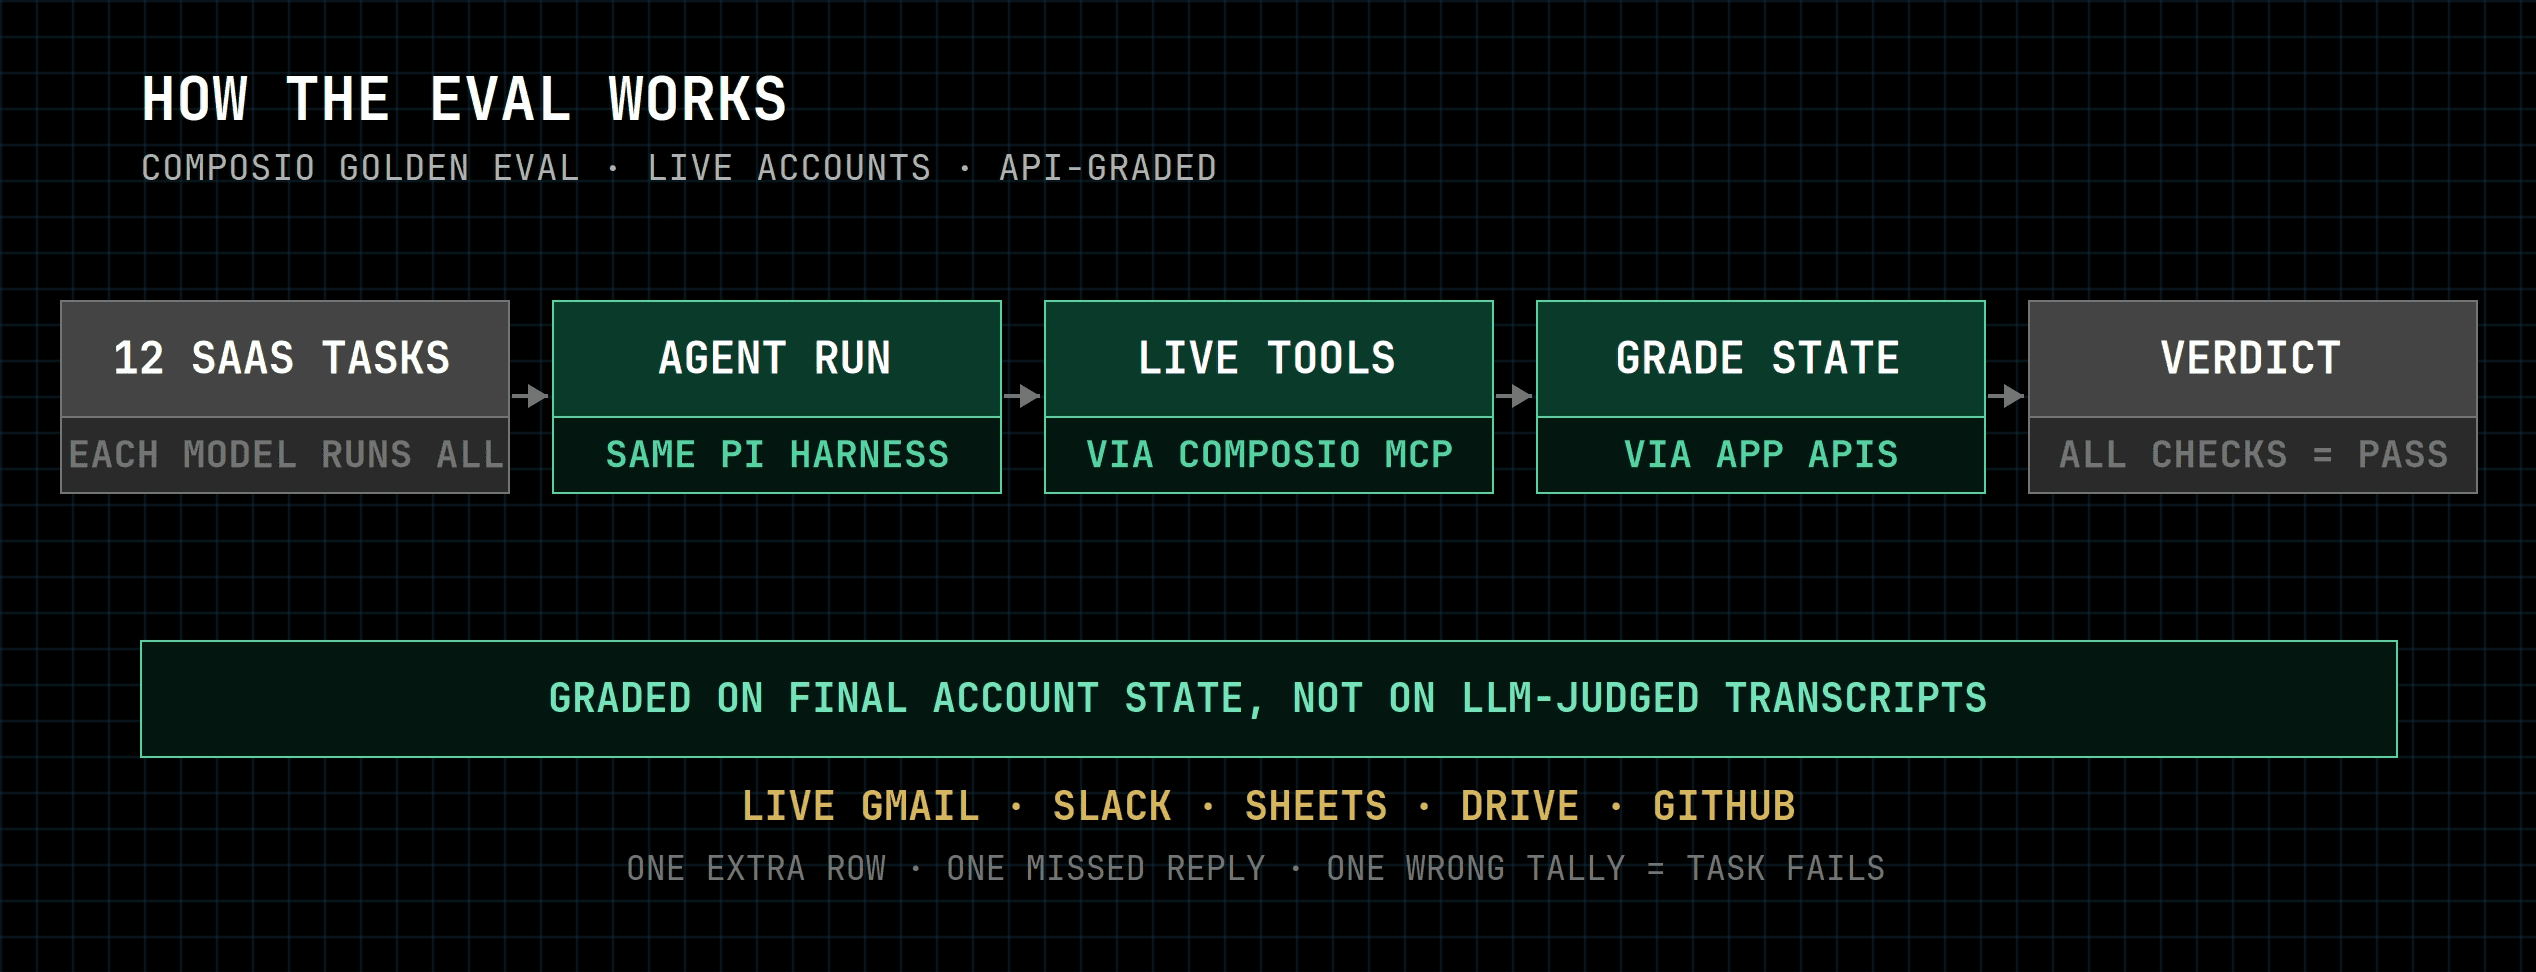Click the LIVE GMAIL text
This screenshot has height=972, width=2536.
pyautogui.click(x=860, y=806)
